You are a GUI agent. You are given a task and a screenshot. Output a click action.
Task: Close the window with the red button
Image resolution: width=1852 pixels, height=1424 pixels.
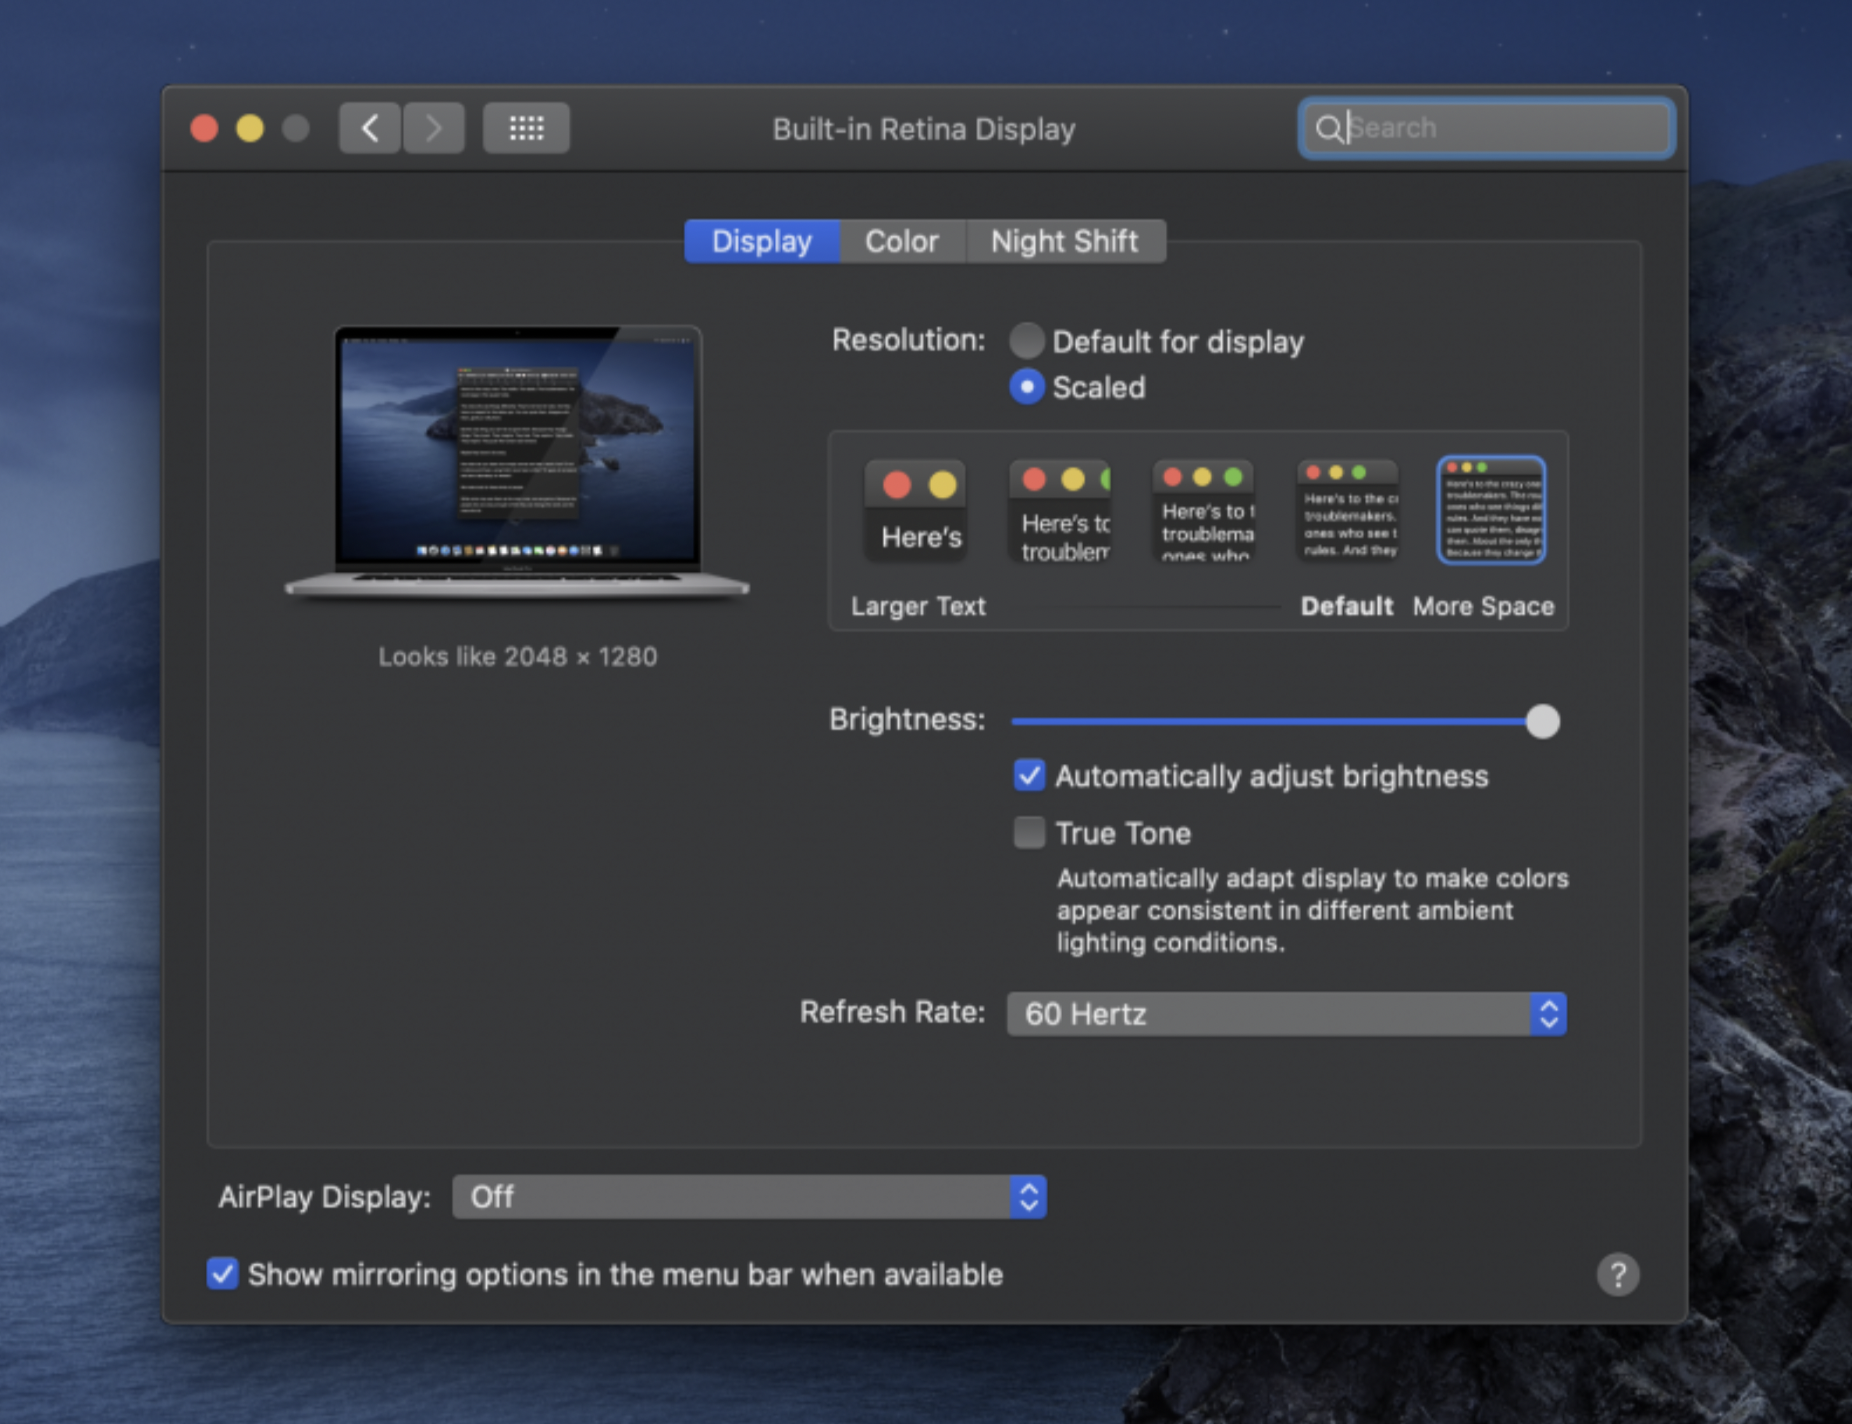click(205, 128)
